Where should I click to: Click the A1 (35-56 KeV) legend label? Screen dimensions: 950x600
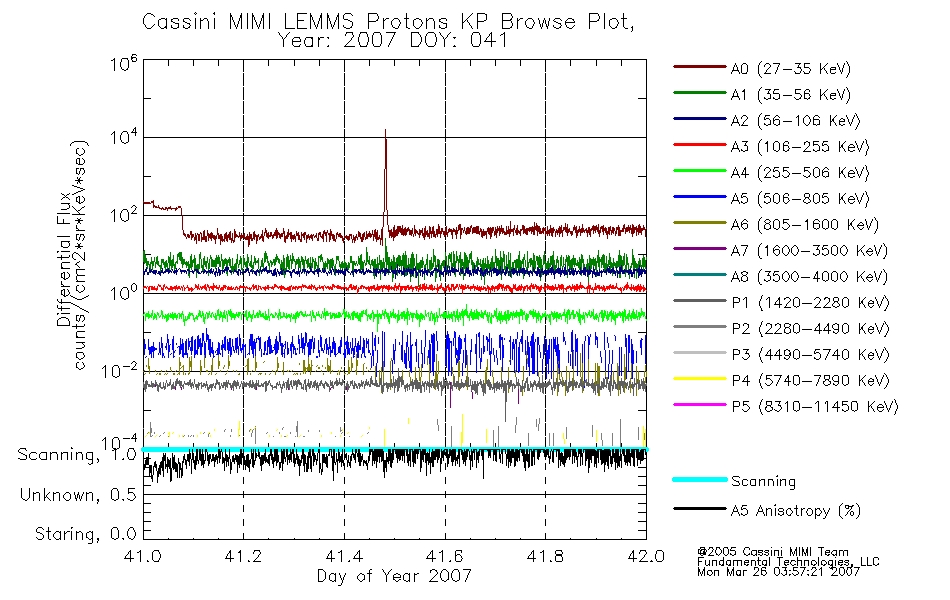coord(790,95)
